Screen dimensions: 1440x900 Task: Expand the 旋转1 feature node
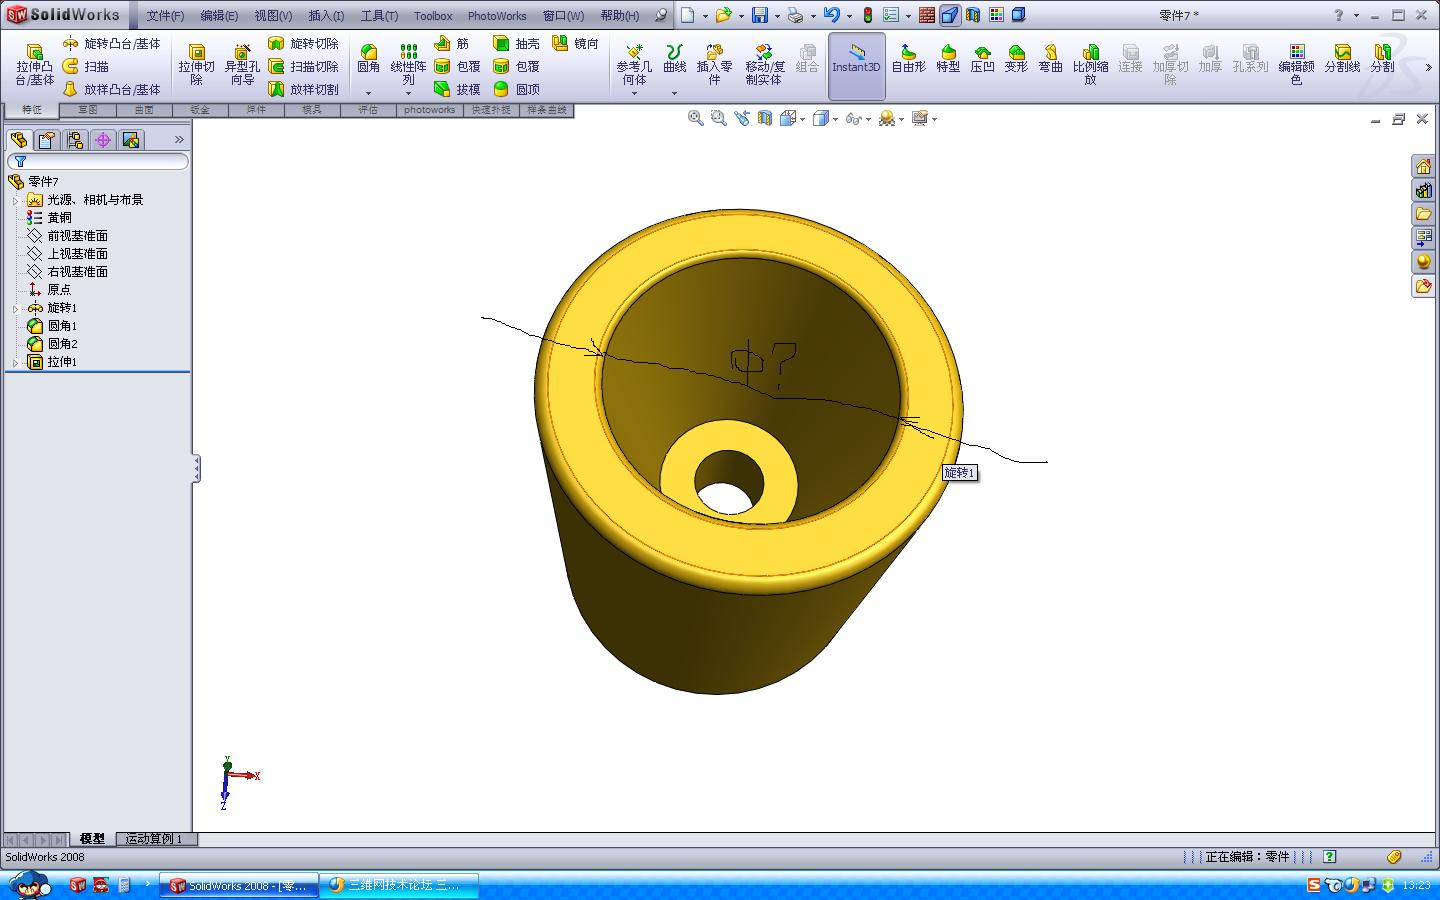point(15,309)
